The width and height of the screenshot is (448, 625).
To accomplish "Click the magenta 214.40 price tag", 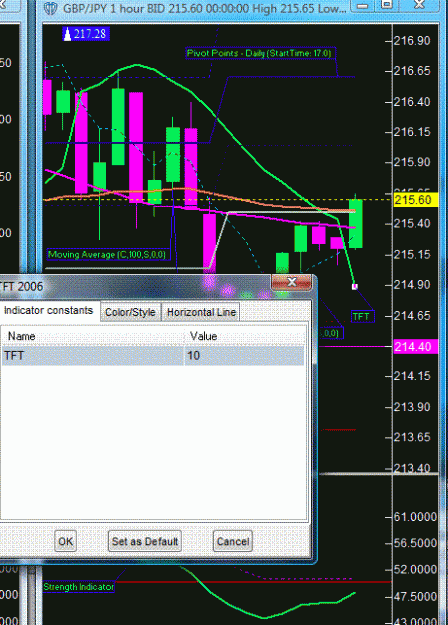I will [415, 346].
